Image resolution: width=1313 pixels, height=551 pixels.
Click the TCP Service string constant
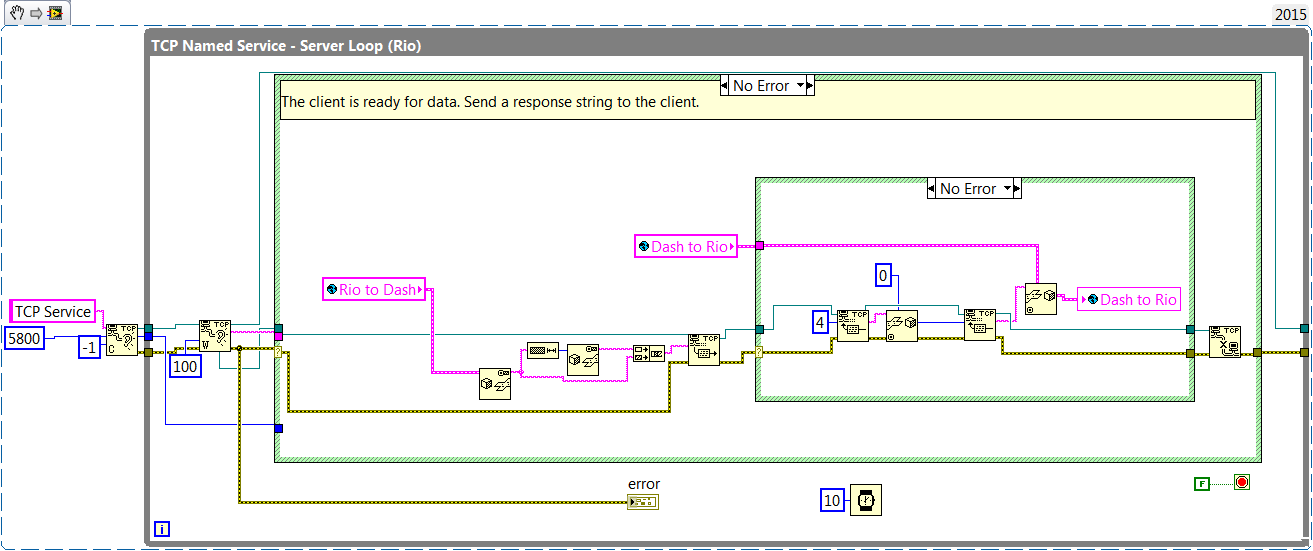tap(52, 312)
